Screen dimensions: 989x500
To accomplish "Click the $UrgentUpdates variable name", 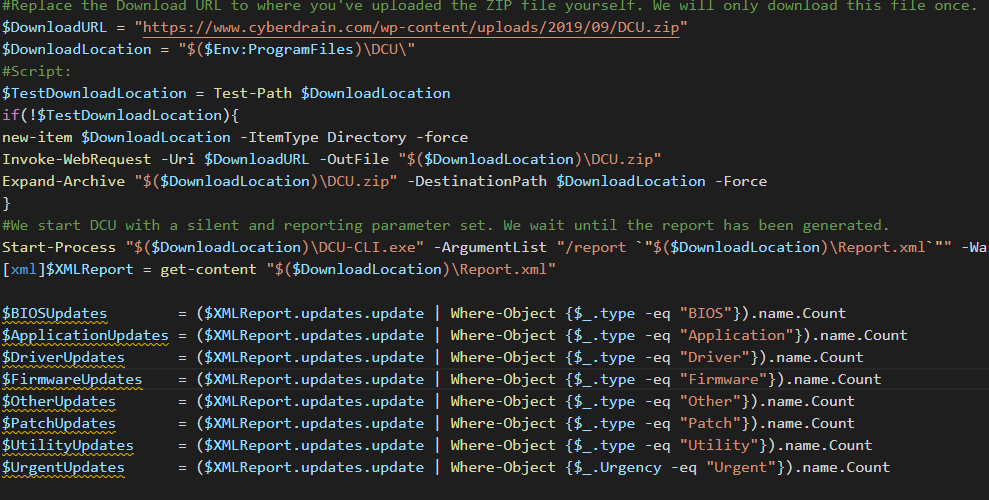I will click(x=63, y=467).
